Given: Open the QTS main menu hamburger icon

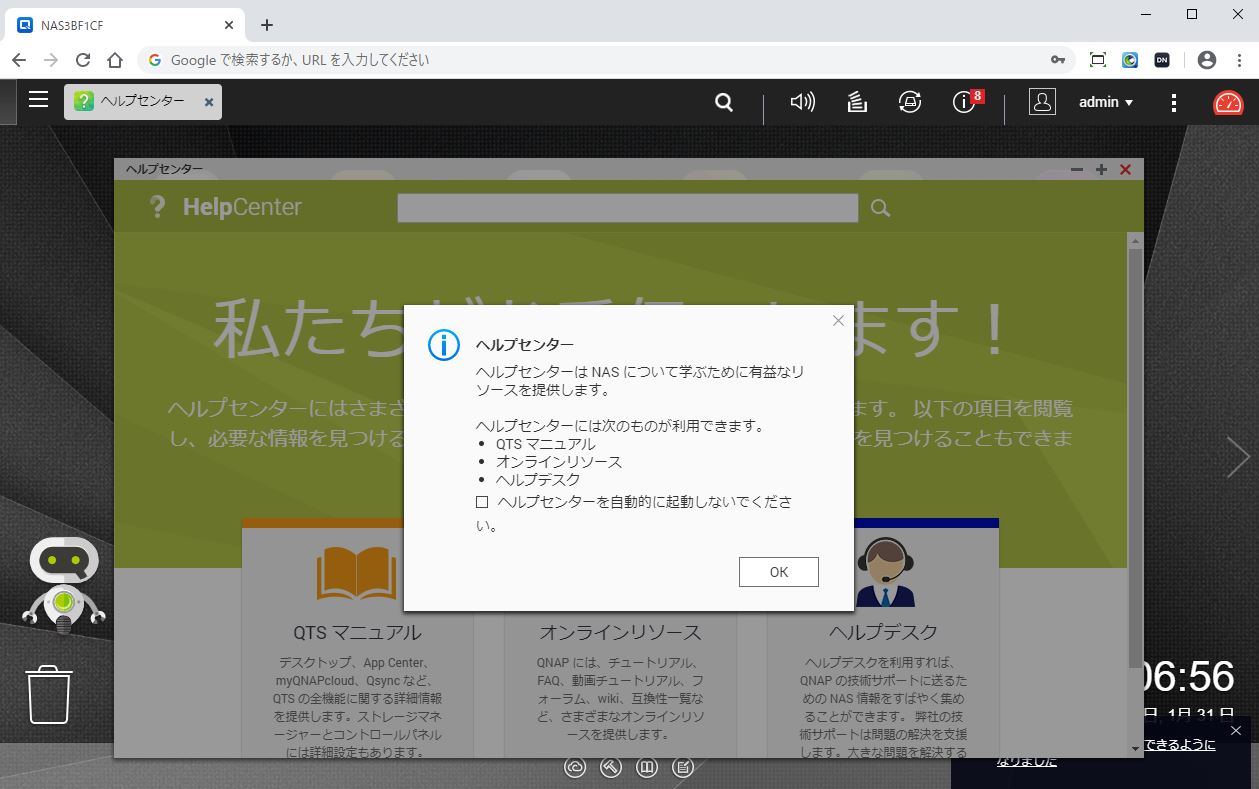Looking at the screenshot, I should [x=38, y=99].
